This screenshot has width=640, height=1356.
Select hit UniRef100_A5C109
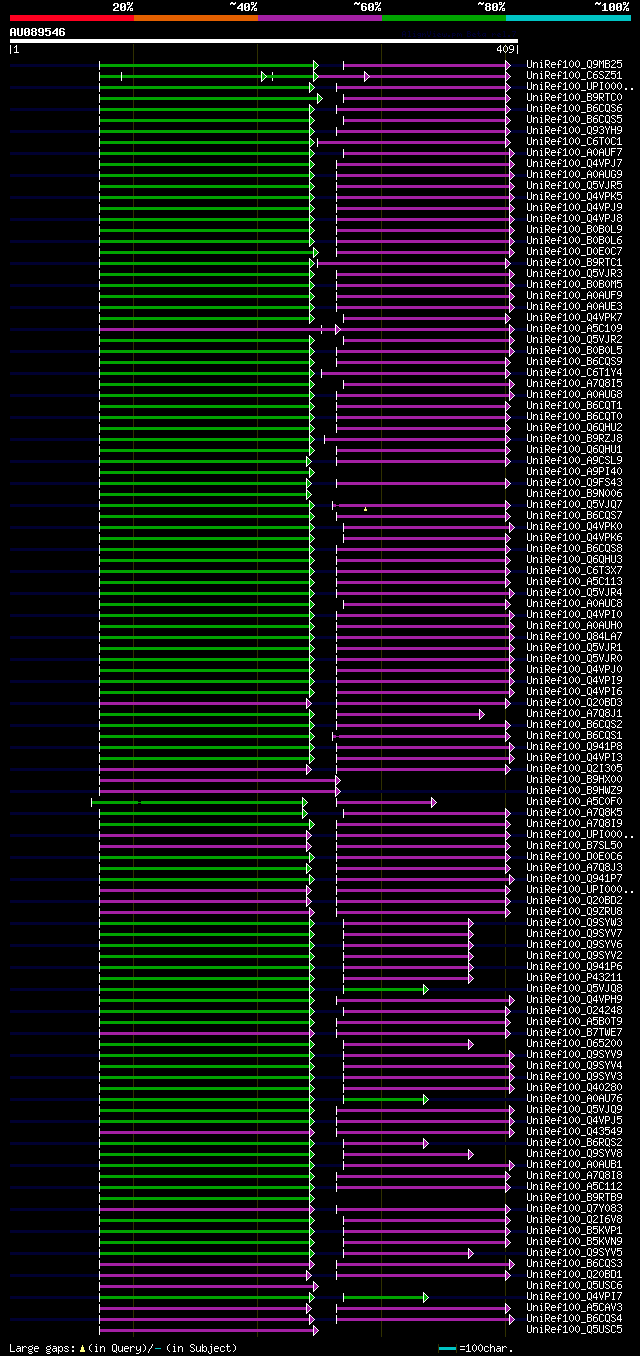(574, 328)
